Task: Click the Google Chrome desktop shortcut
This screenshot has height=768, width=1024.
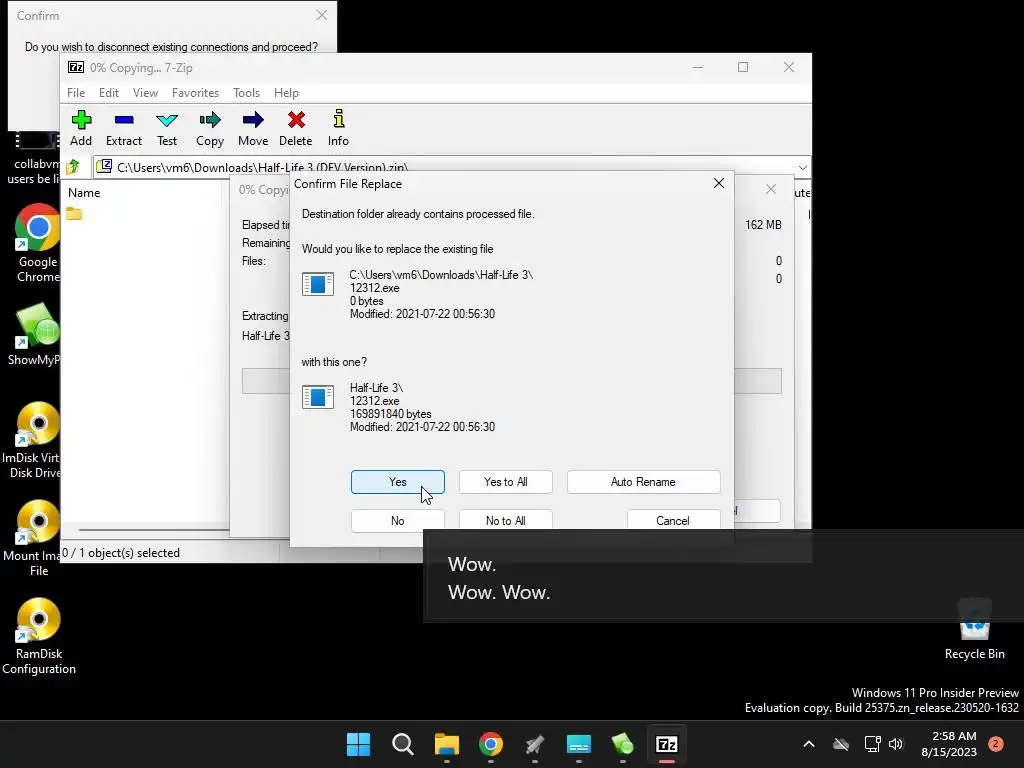Action: (x=37, y=243)
